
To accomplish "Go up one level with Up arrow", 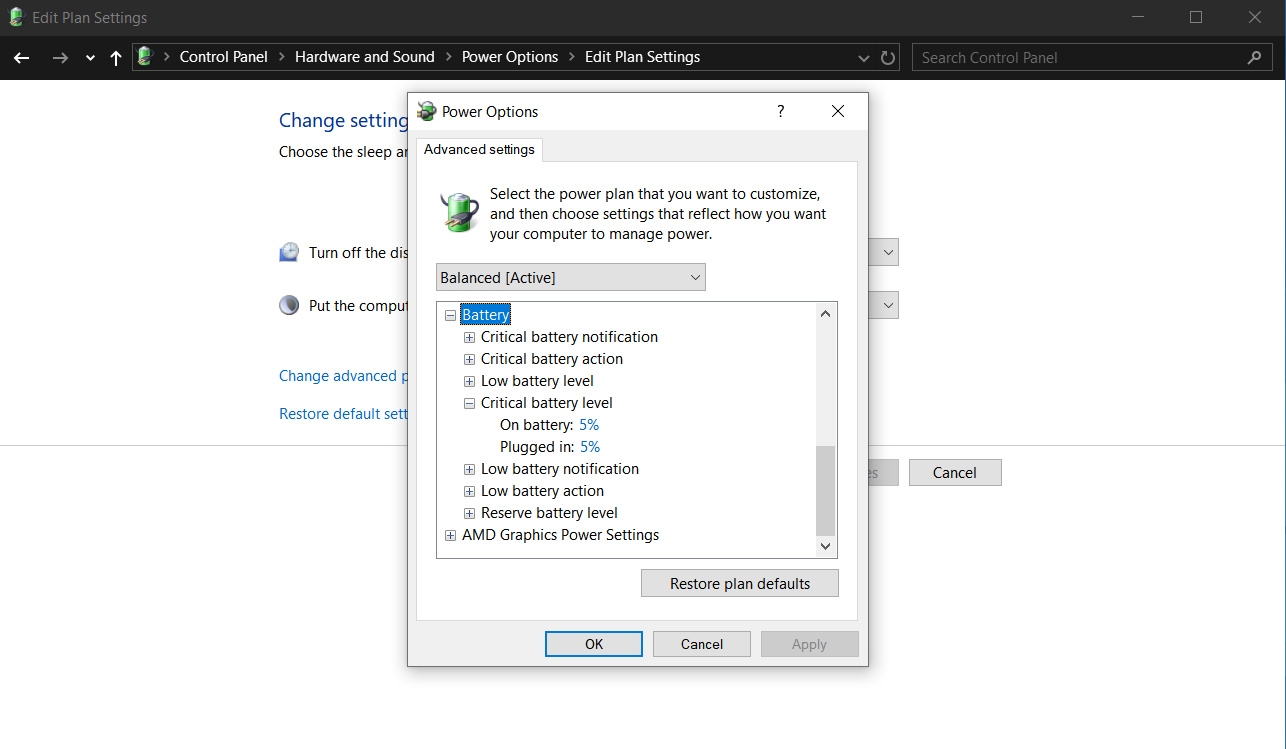I will tap(116, 58).
